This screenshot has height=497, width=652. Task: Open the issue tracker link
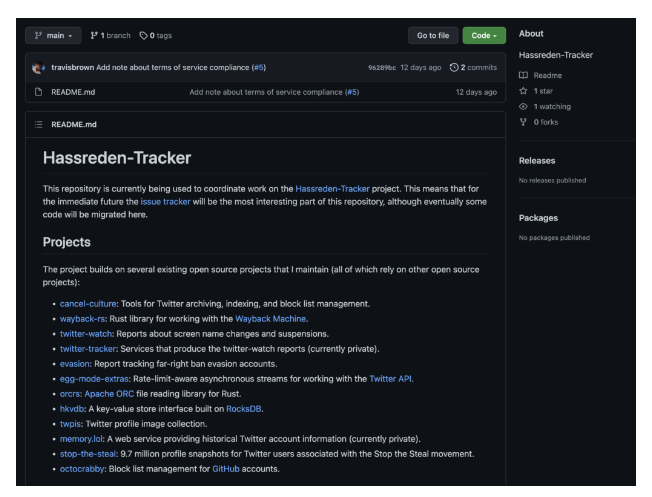coord(165,201)
